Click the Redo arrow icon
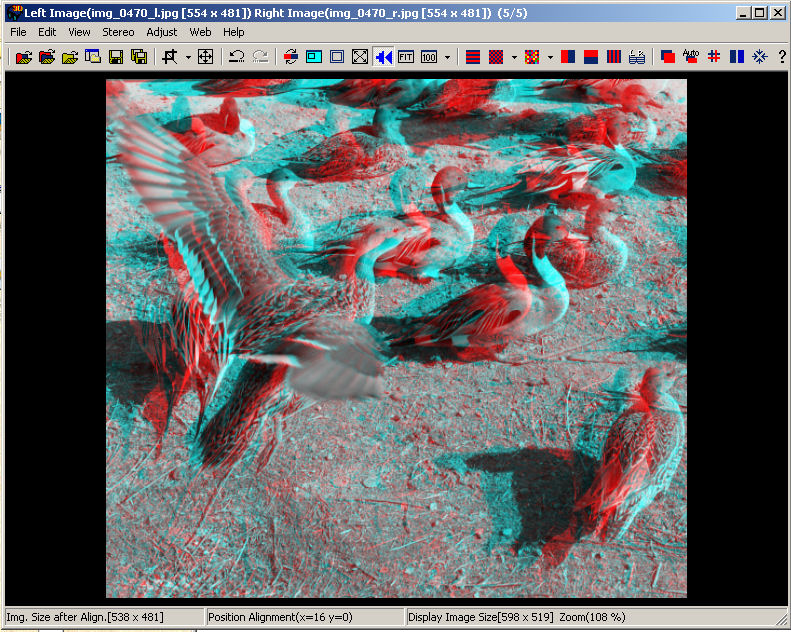791x632 pixels. coord(260,57)
